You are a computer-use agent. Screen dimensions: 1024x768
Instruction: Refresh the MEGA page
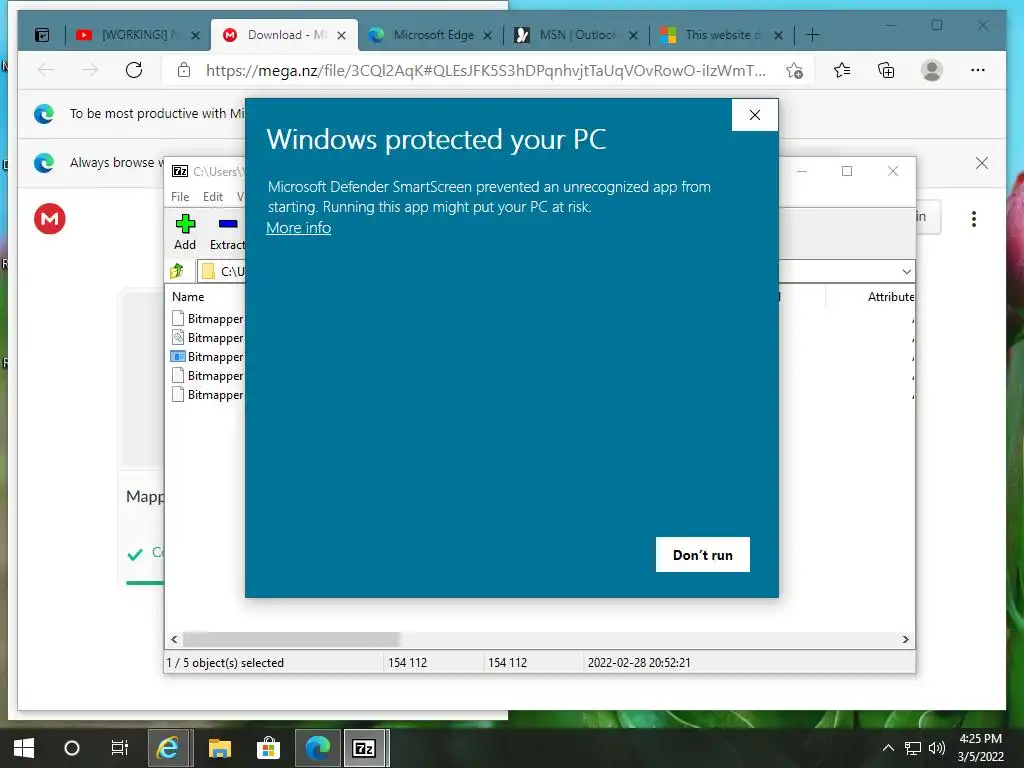(x=134, y=70)
